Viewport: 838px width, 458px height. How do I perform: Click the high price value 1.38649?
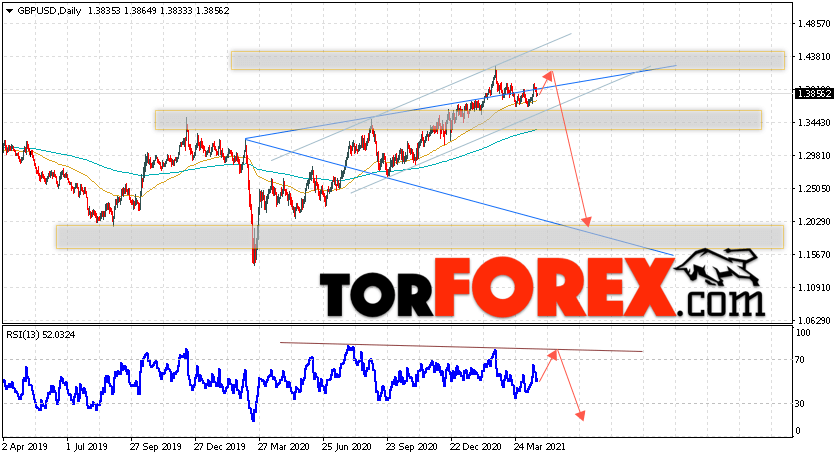point(139,11)
